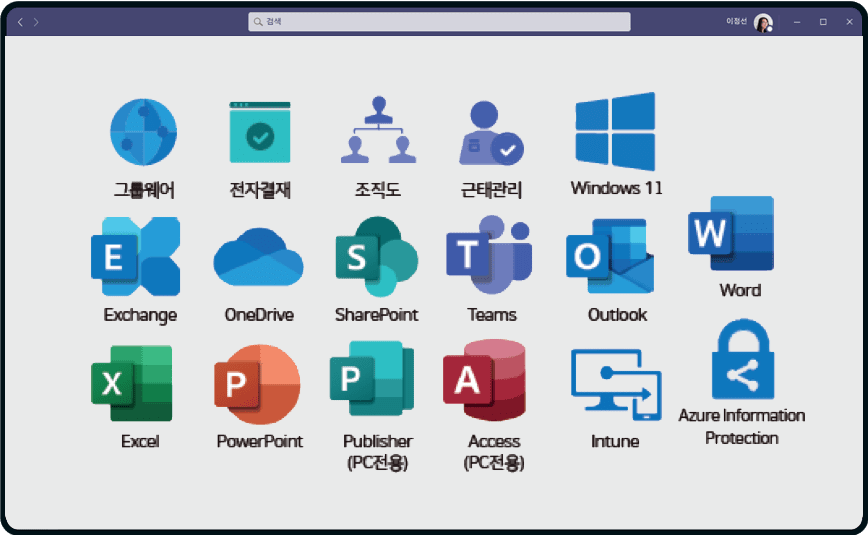This screenshot has height=535, width=868.
Task: Open the 조직도 organization chart icon
Action: (x=377, y=131)
